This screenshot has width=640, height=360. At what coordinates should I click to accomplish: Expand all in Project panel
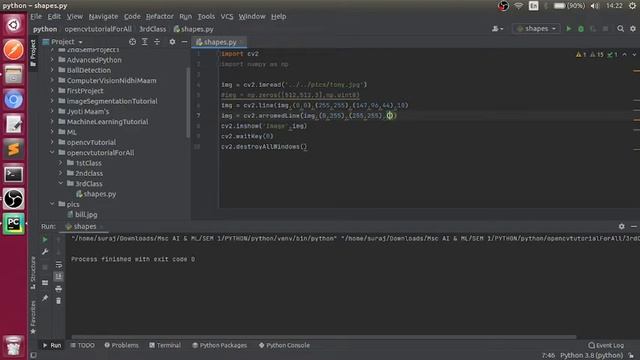pyautogui.click(x=144, y=42)
